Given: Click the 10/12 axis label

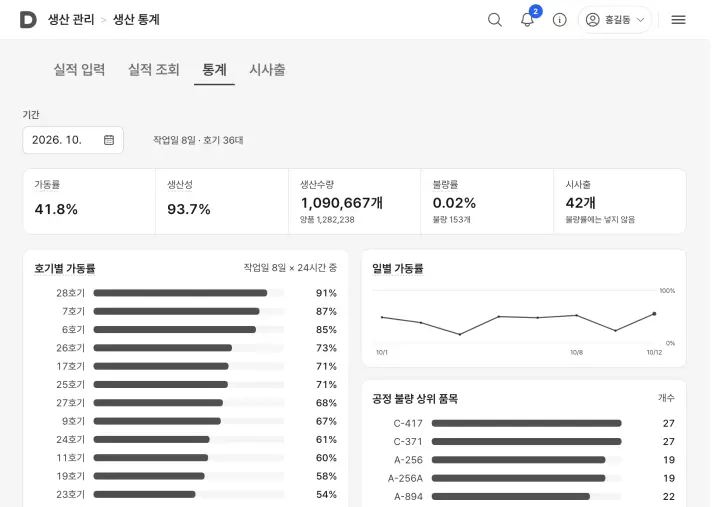Looking at the screenshot, I should pyautogui.click(x=654, y=352).
